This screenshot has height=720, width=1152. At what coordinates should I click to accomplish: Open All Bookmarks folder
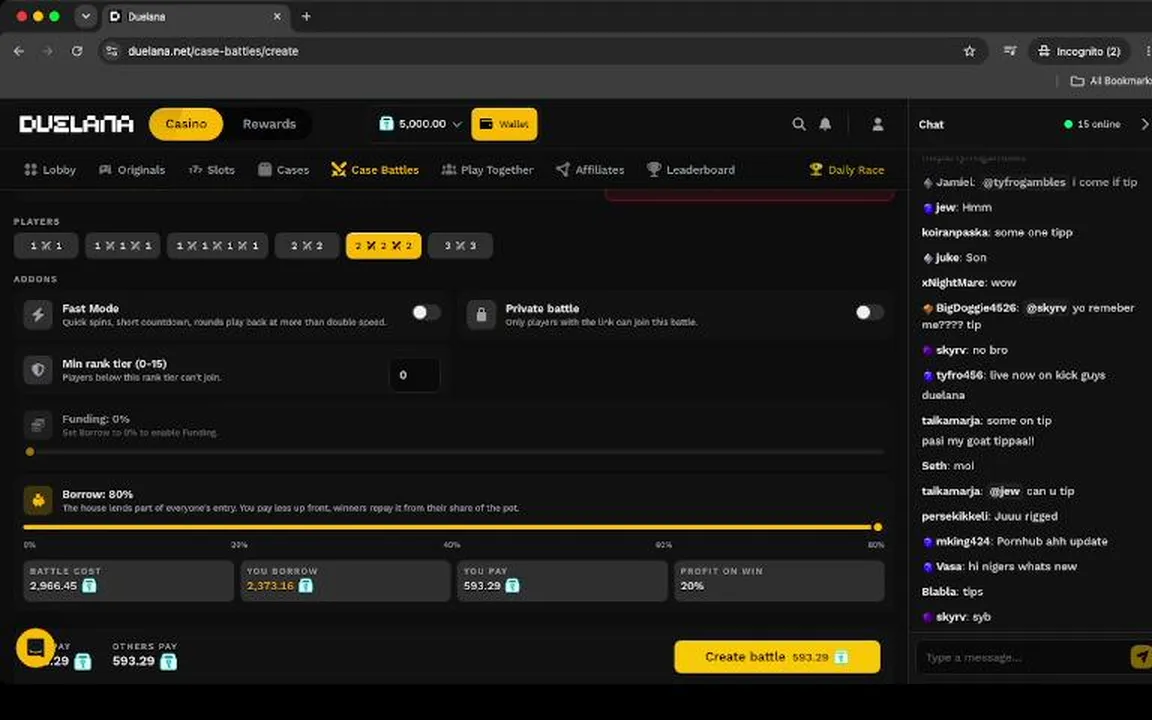(x=1110, y=81)
